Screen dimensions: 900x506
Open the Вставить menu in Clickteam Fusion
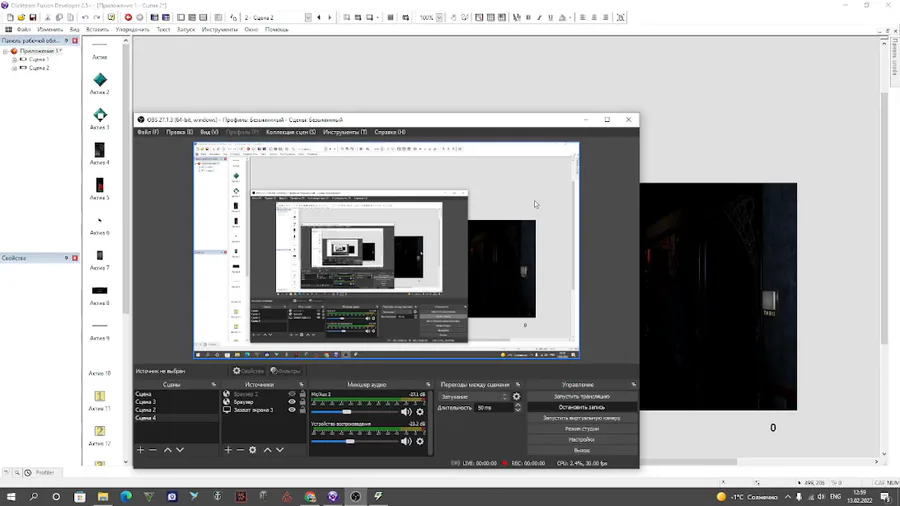click(x=97, y=29)
